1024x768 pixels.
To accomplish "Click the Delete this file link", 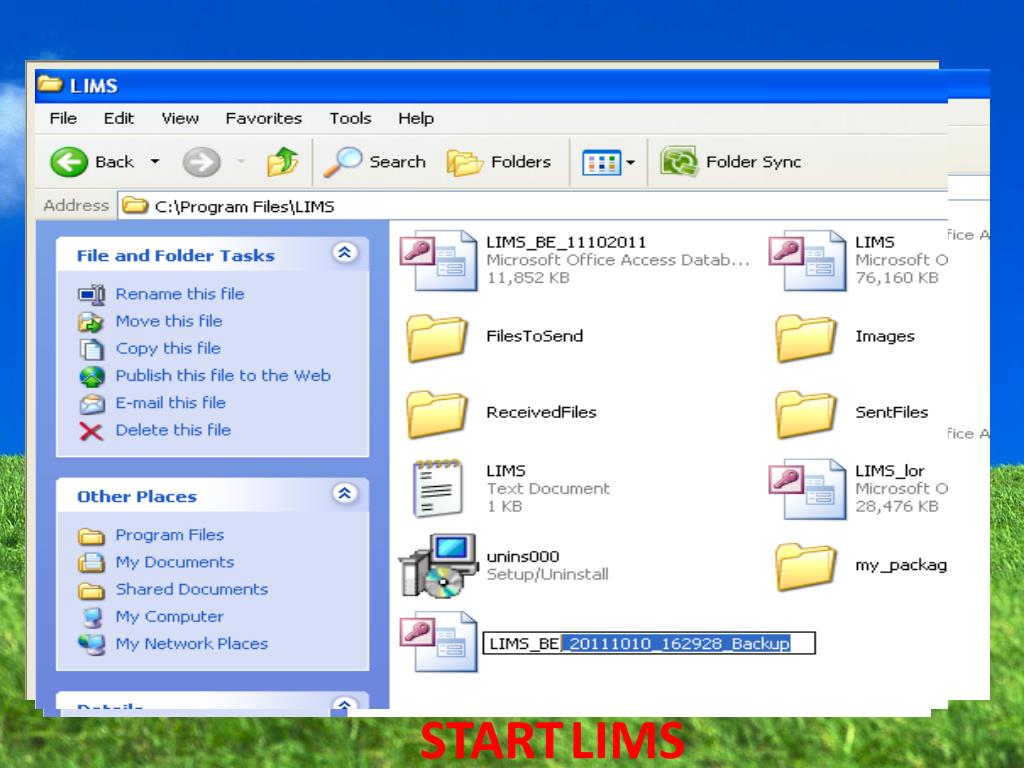I will (174, 430).
